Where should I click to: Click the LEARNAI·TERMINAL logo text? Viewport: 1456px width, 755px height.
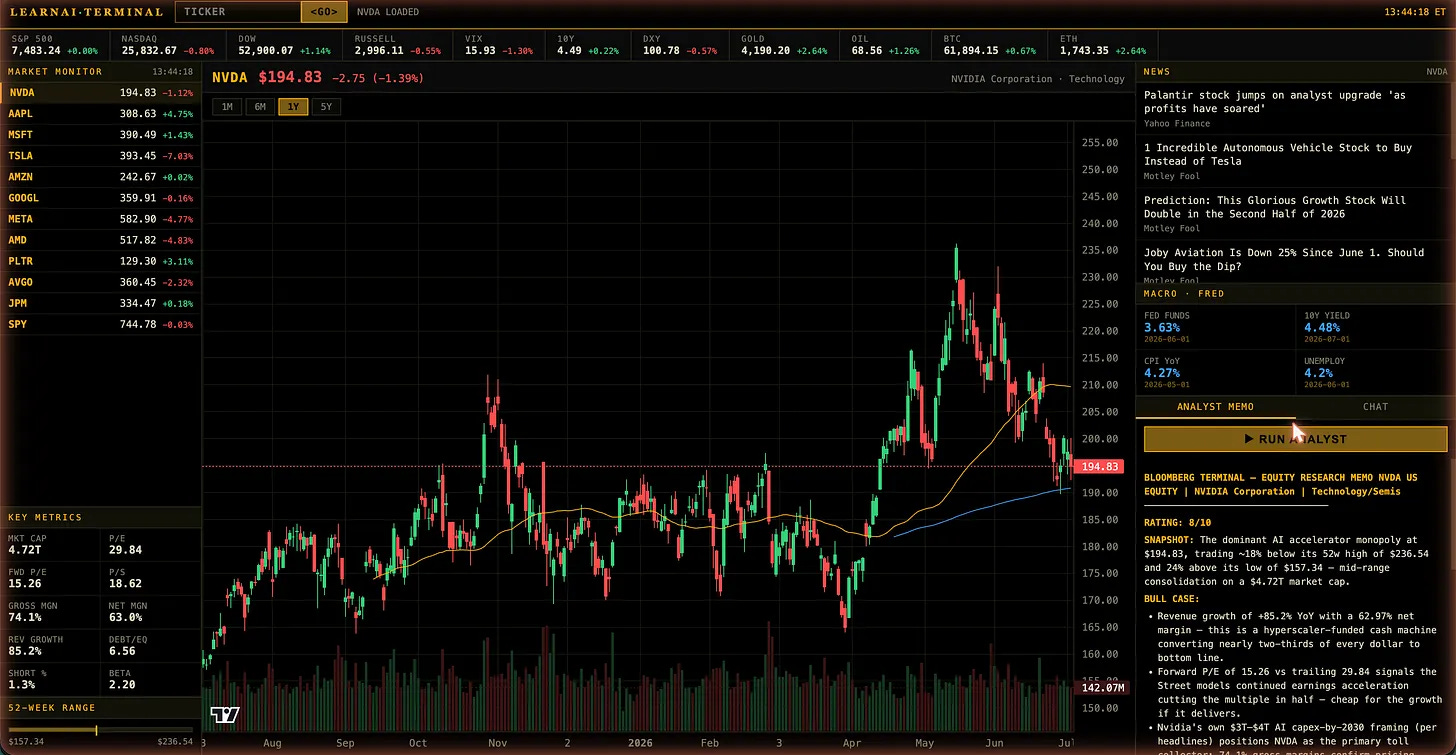pyautogui.click(x=85, y=12)
